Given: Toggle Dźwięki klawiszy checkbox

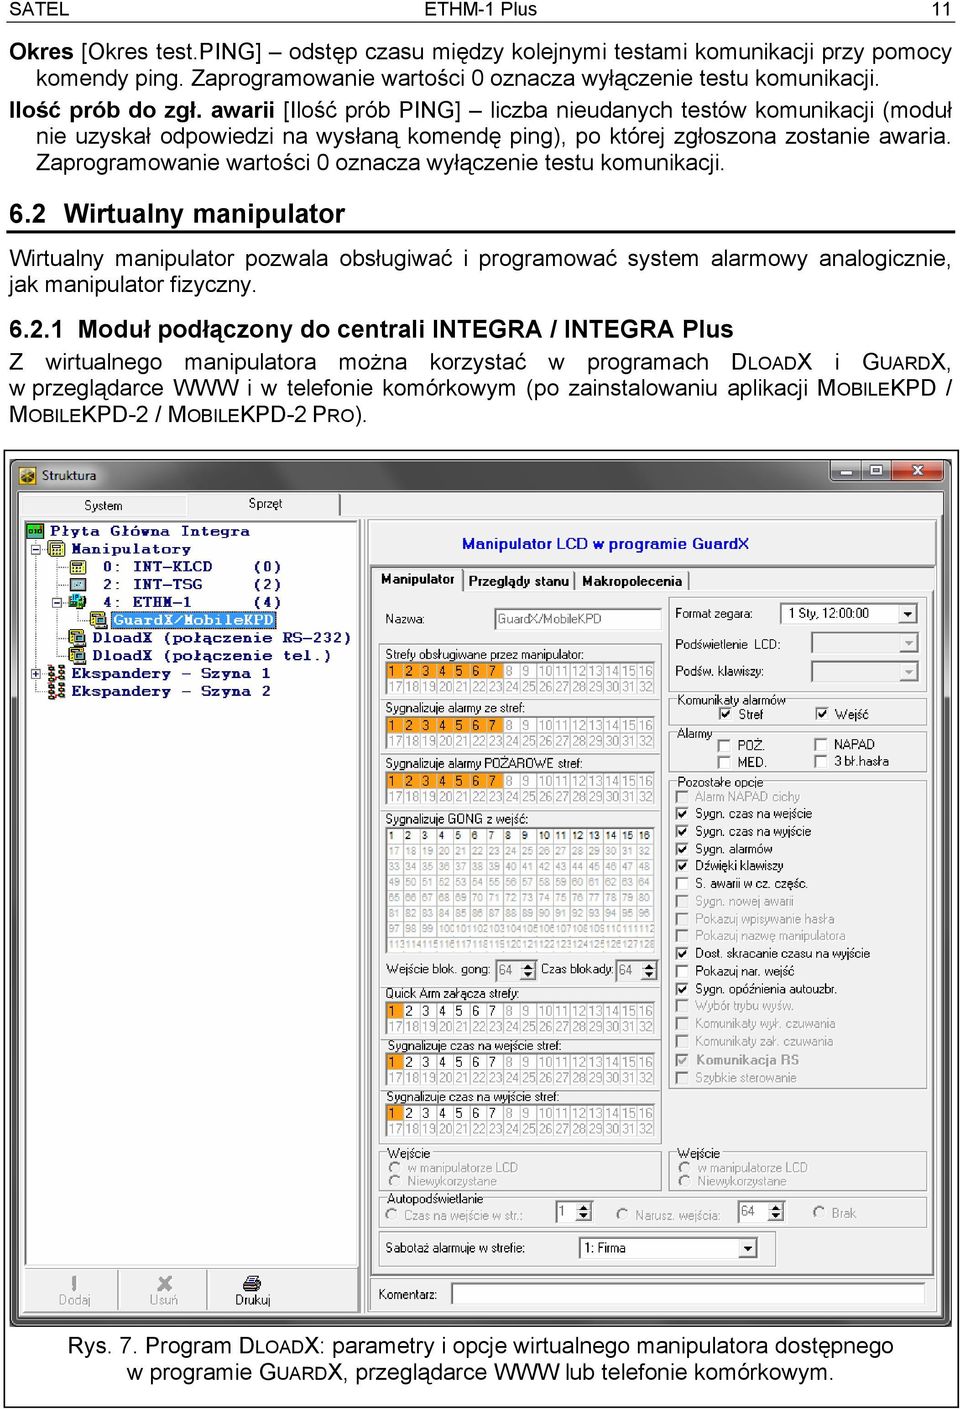Looking at the screenshot, I should (683, 866).
